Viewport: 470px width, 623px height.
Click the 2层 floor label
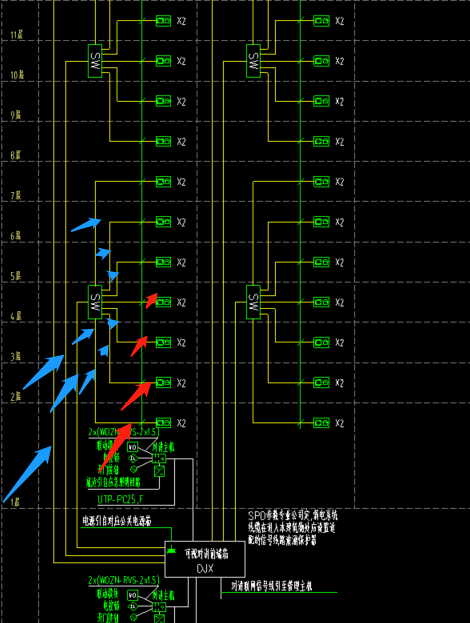[15, 397]
